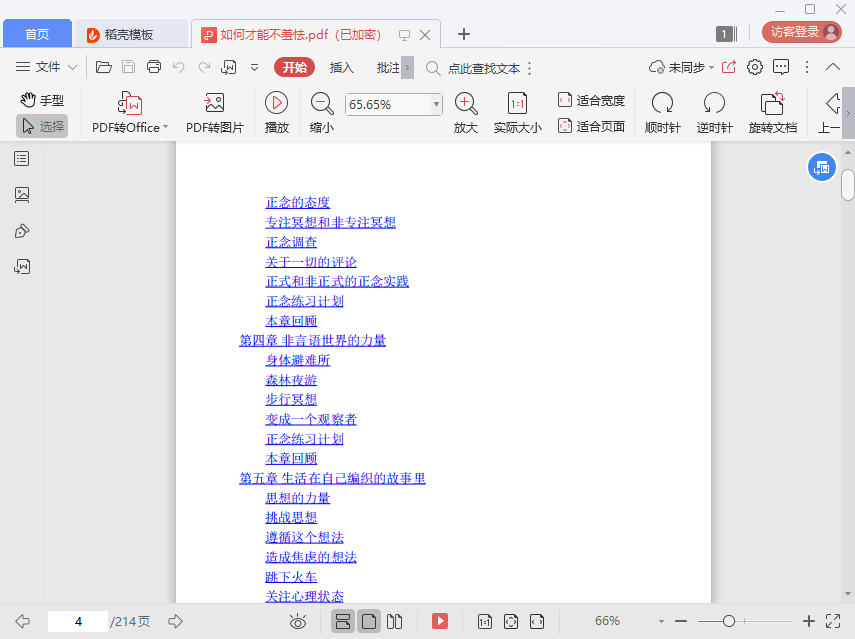
Task: Select 如何才能不羞怯.pdf document tab
Action: tap(316, 34)
